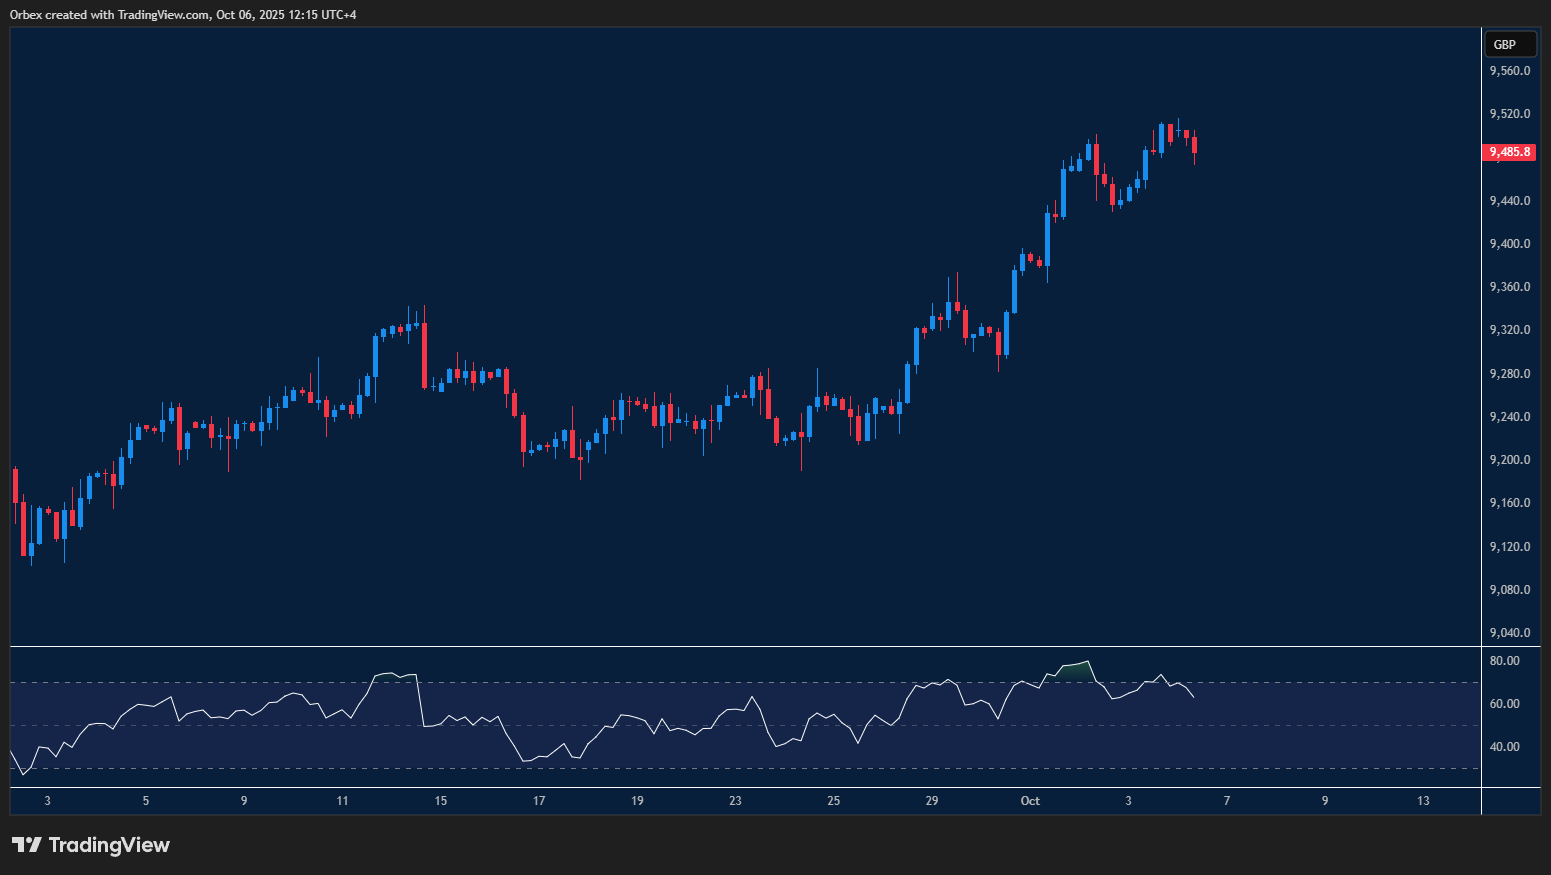Click the 9,320.0 level on the price axis
This screenshot has height=875, width=1551.
tap(1509, 330)
